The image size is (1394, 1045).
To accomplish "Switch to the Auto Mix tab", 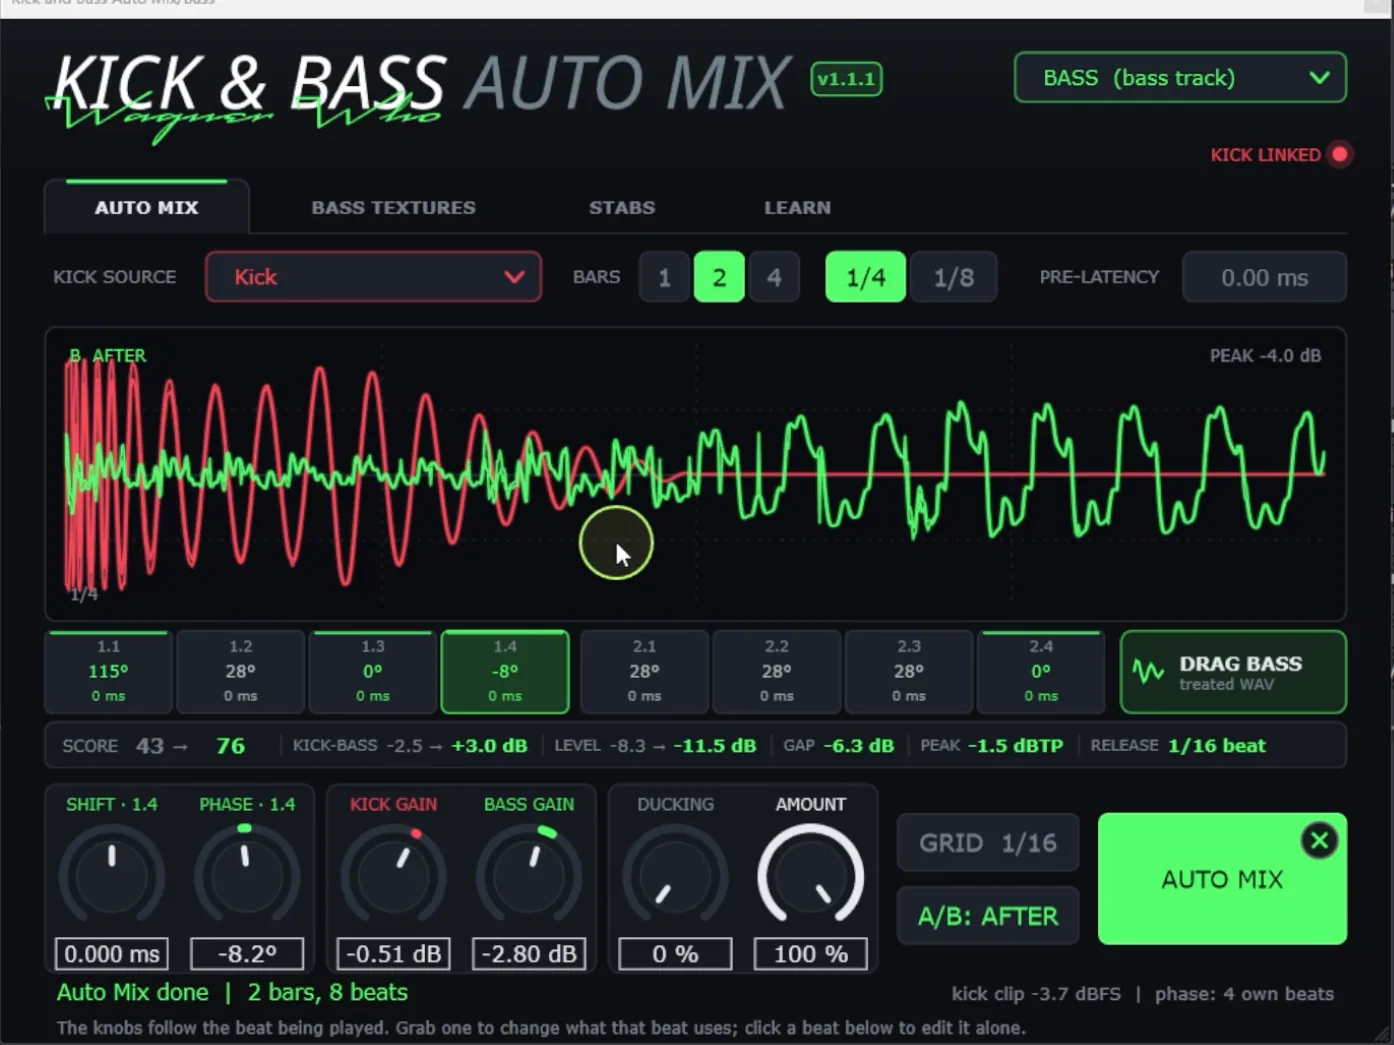I will pyautogui.click(x=147, y=207).
